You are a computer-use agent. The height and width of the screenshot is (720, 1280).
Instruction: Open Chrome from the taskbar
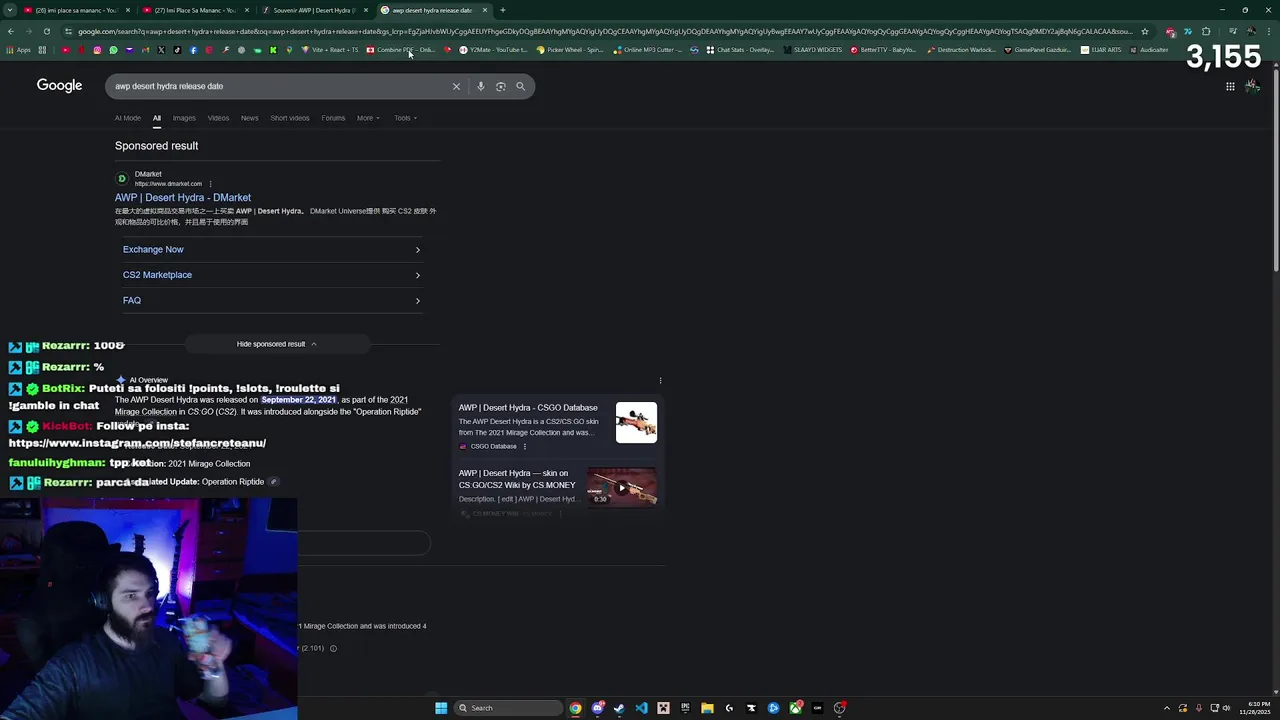coord(575,708)
